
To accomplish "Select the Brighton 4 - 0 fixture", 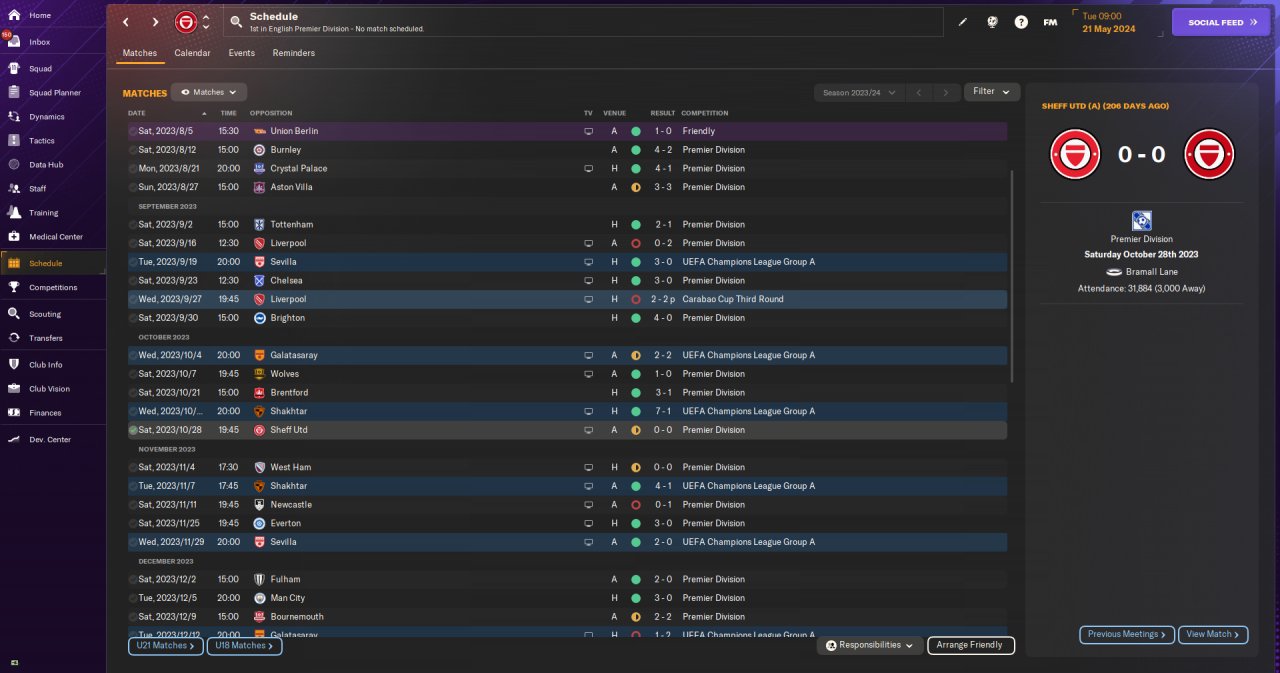I will coord(567,318).
